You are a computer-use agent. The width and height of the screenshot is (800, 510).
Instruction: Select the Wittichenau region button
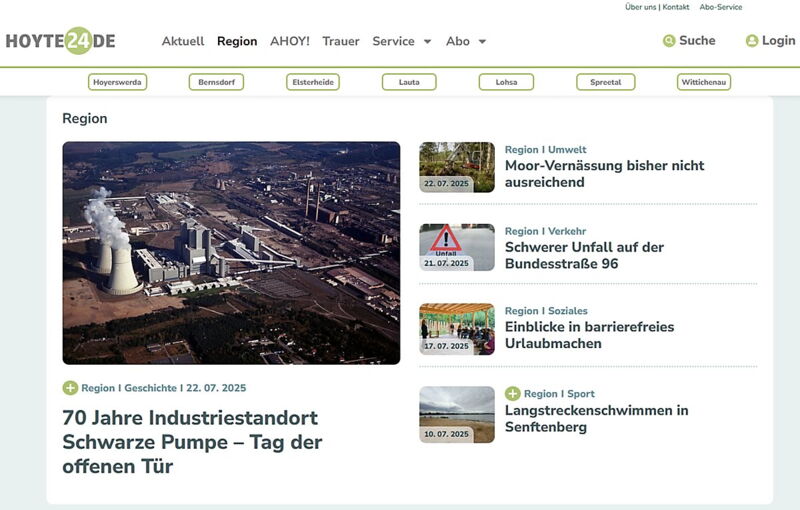[704, 82]
